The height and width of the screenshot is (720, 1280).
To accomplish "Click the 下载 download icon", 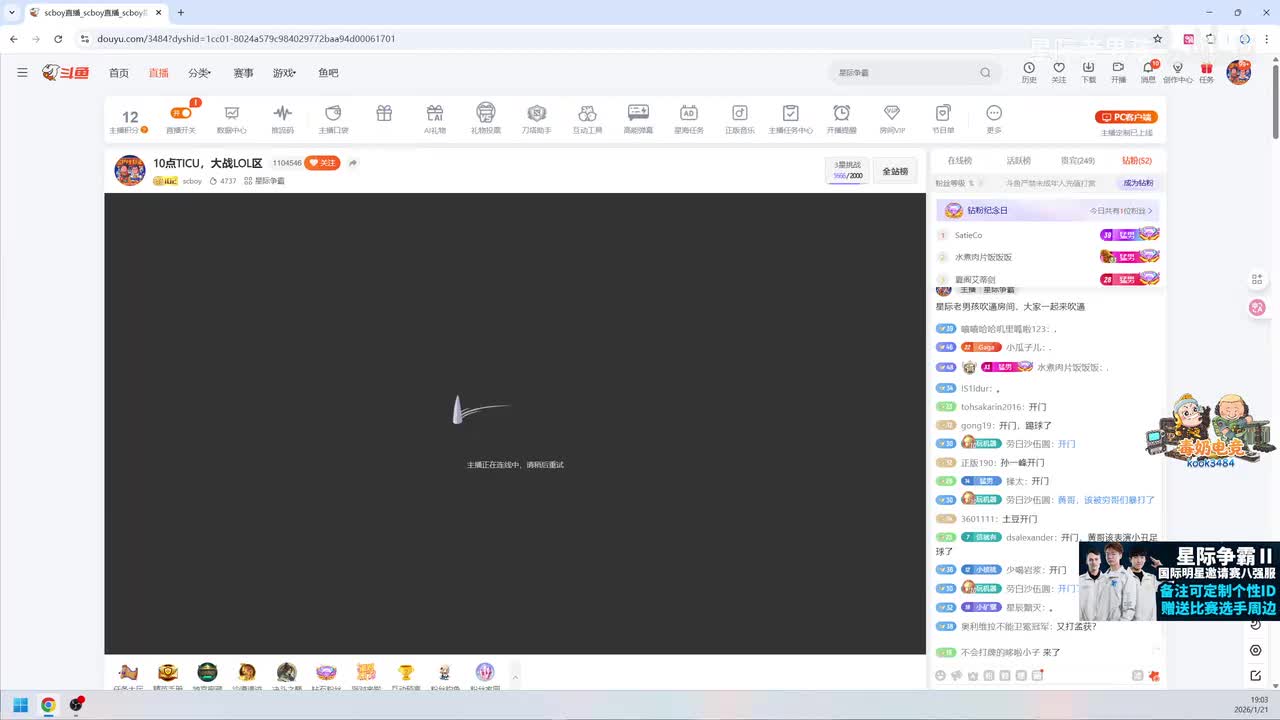I will 1088,72.
